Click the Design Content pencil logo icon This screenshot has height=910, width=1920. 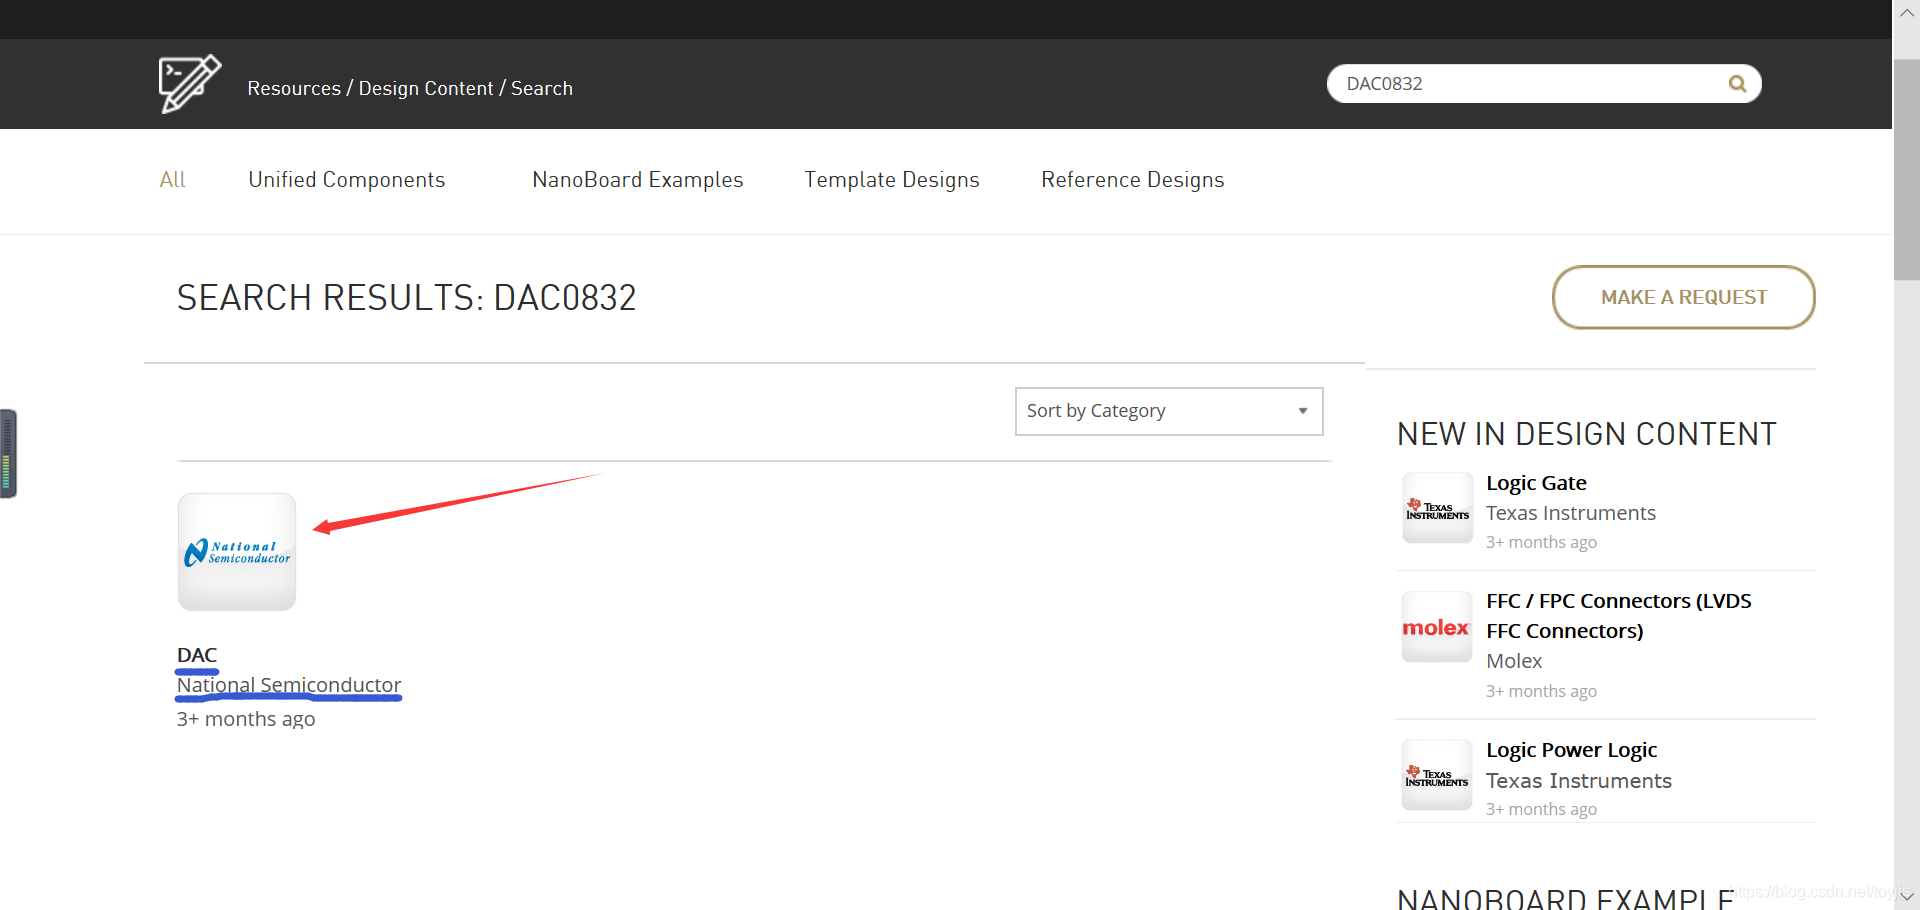[189, 84]
